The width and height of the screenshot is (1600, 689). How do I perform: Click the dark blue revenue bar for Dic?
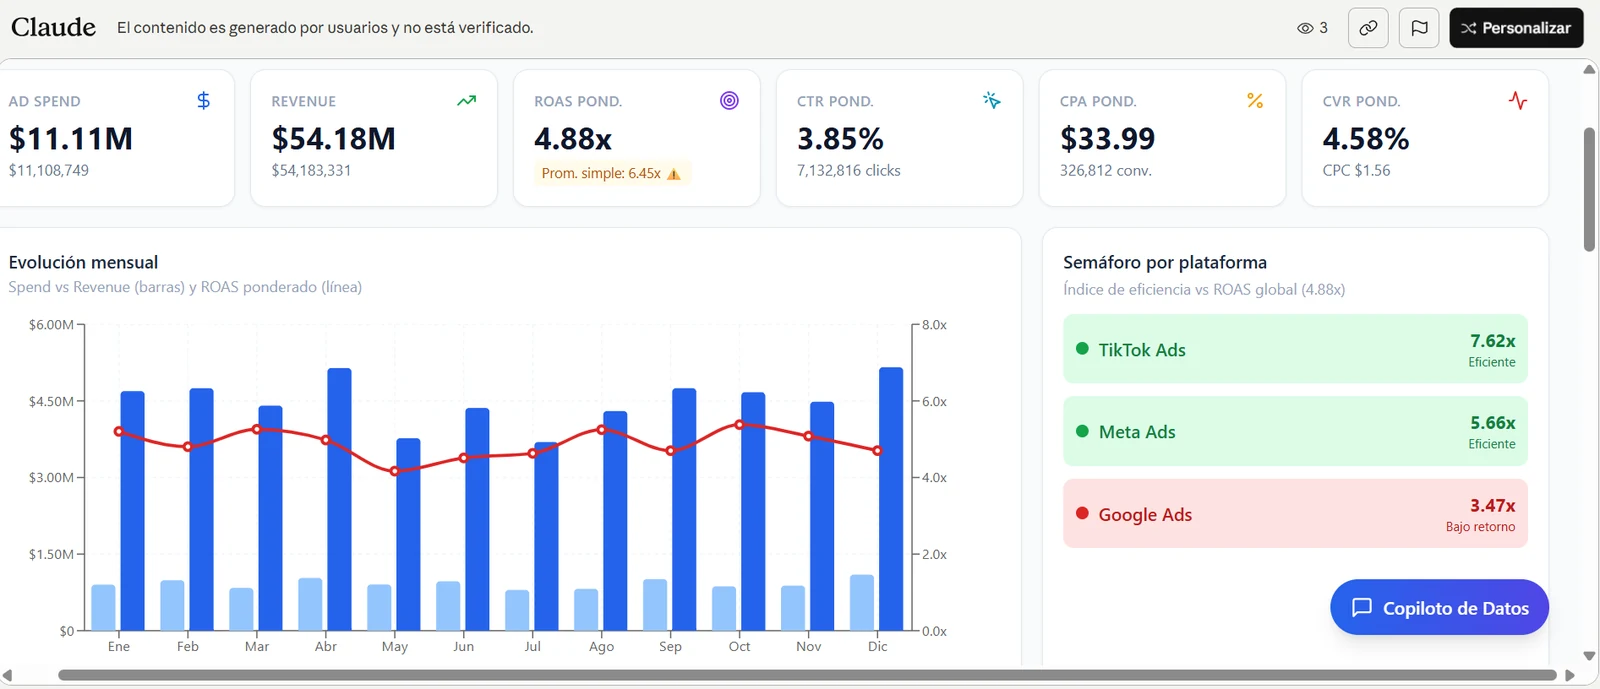coord(891,499)
